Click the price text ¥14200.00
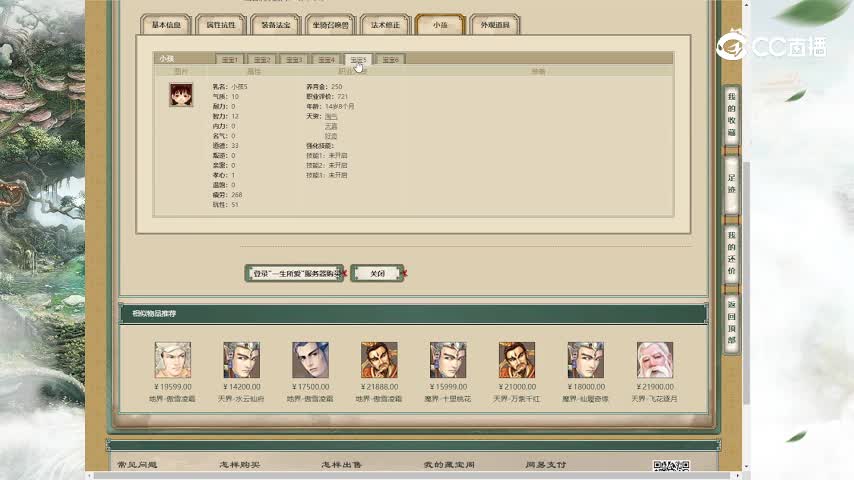 click(x=241, y=387)
